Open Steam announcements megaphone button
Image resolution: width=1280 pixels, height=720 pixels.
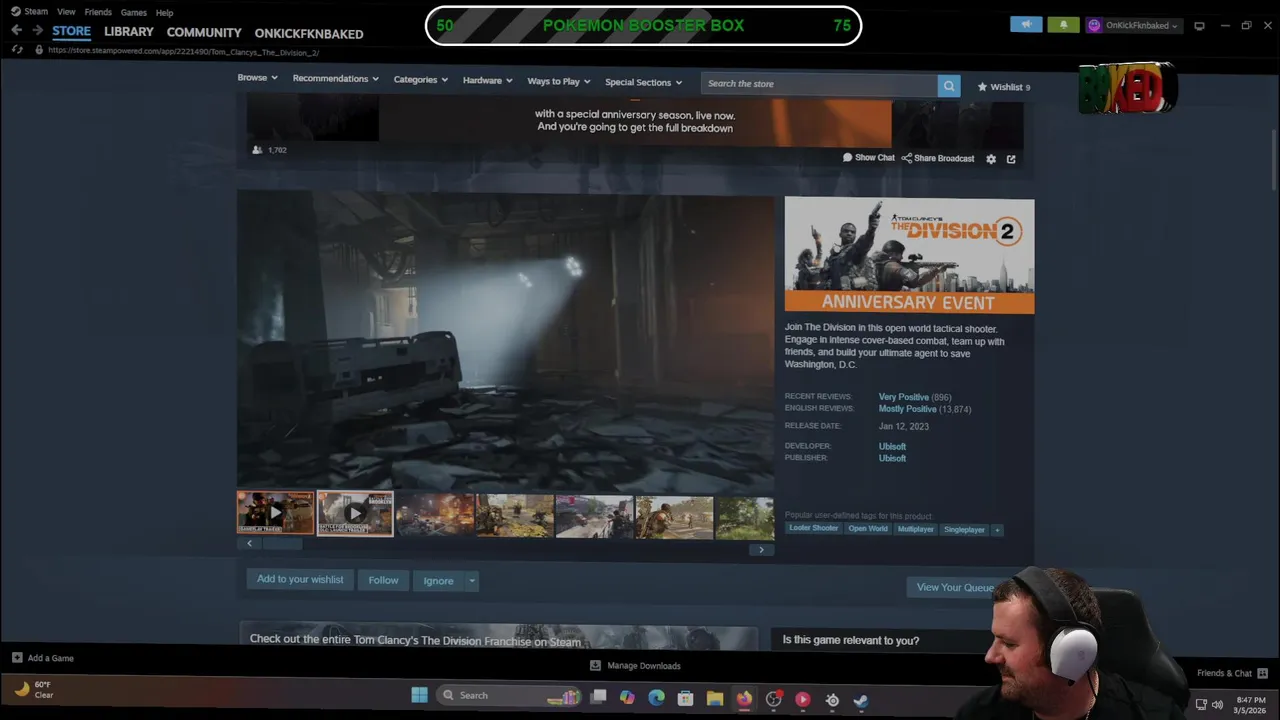tap(1026, 25)
